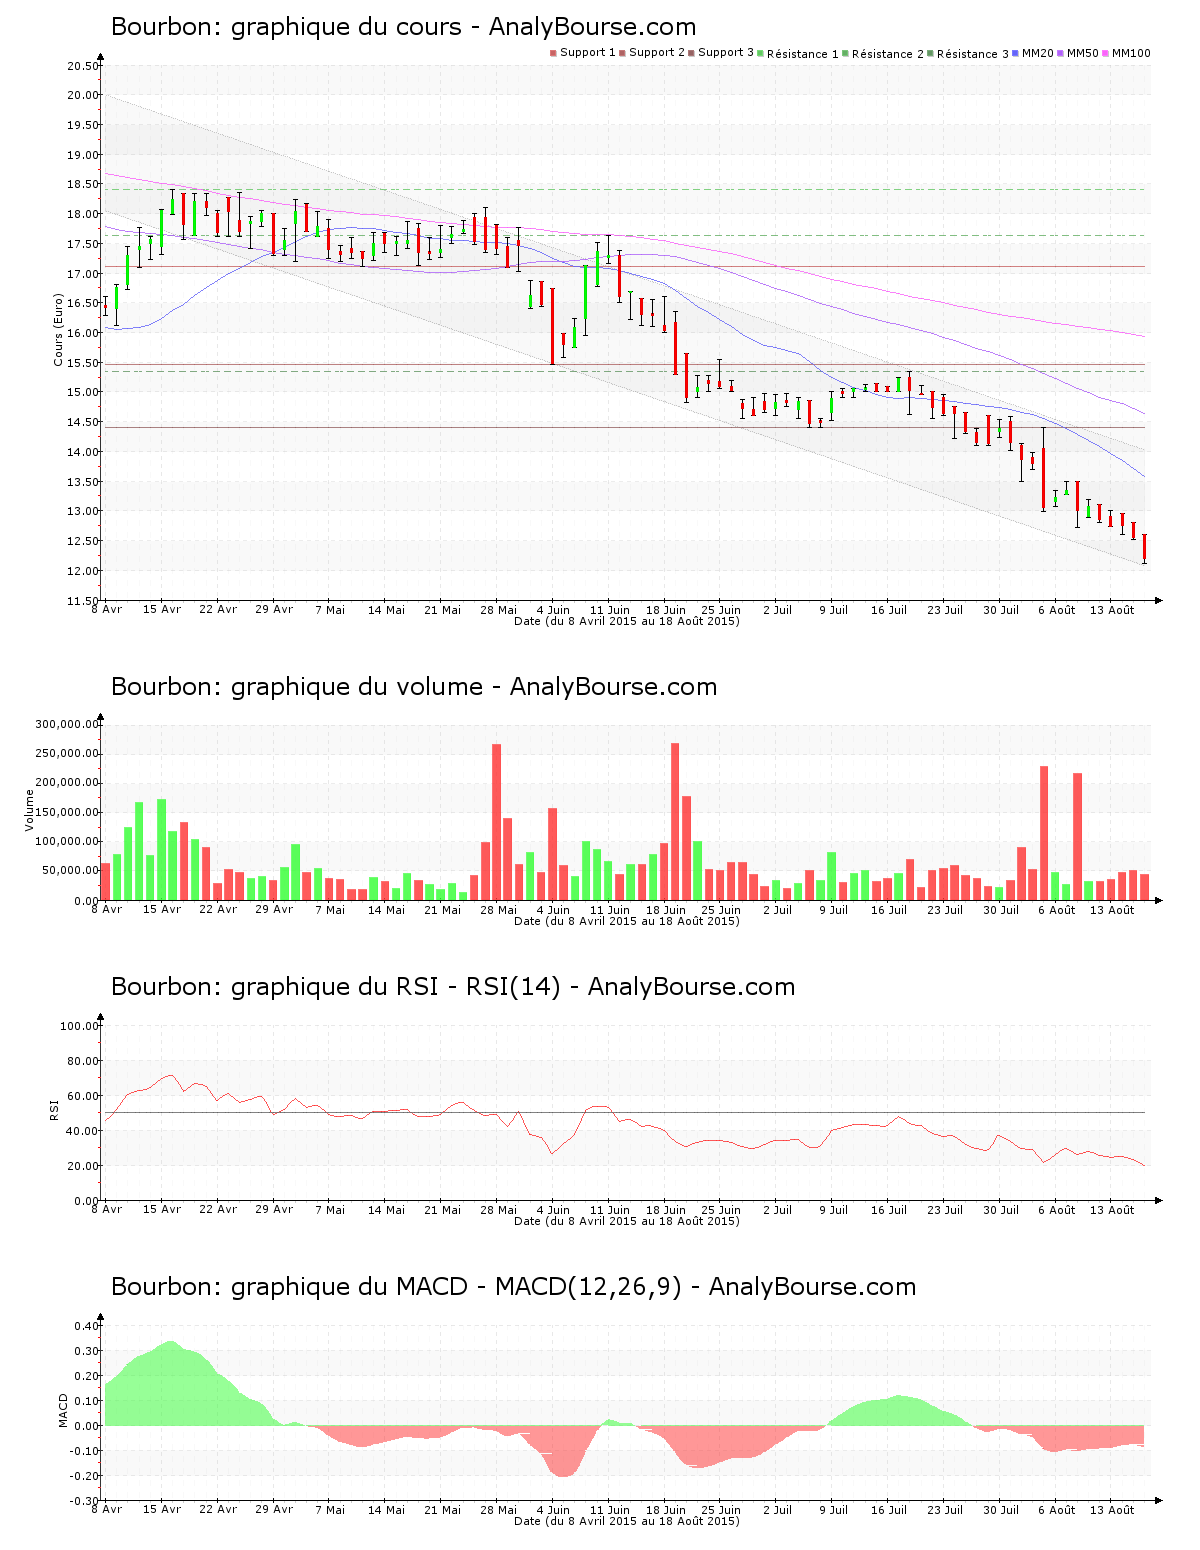The image size is (1200, 1550).
Task: Click the '16 Juil' date on volume chart axis
Action: coord(888,910)
